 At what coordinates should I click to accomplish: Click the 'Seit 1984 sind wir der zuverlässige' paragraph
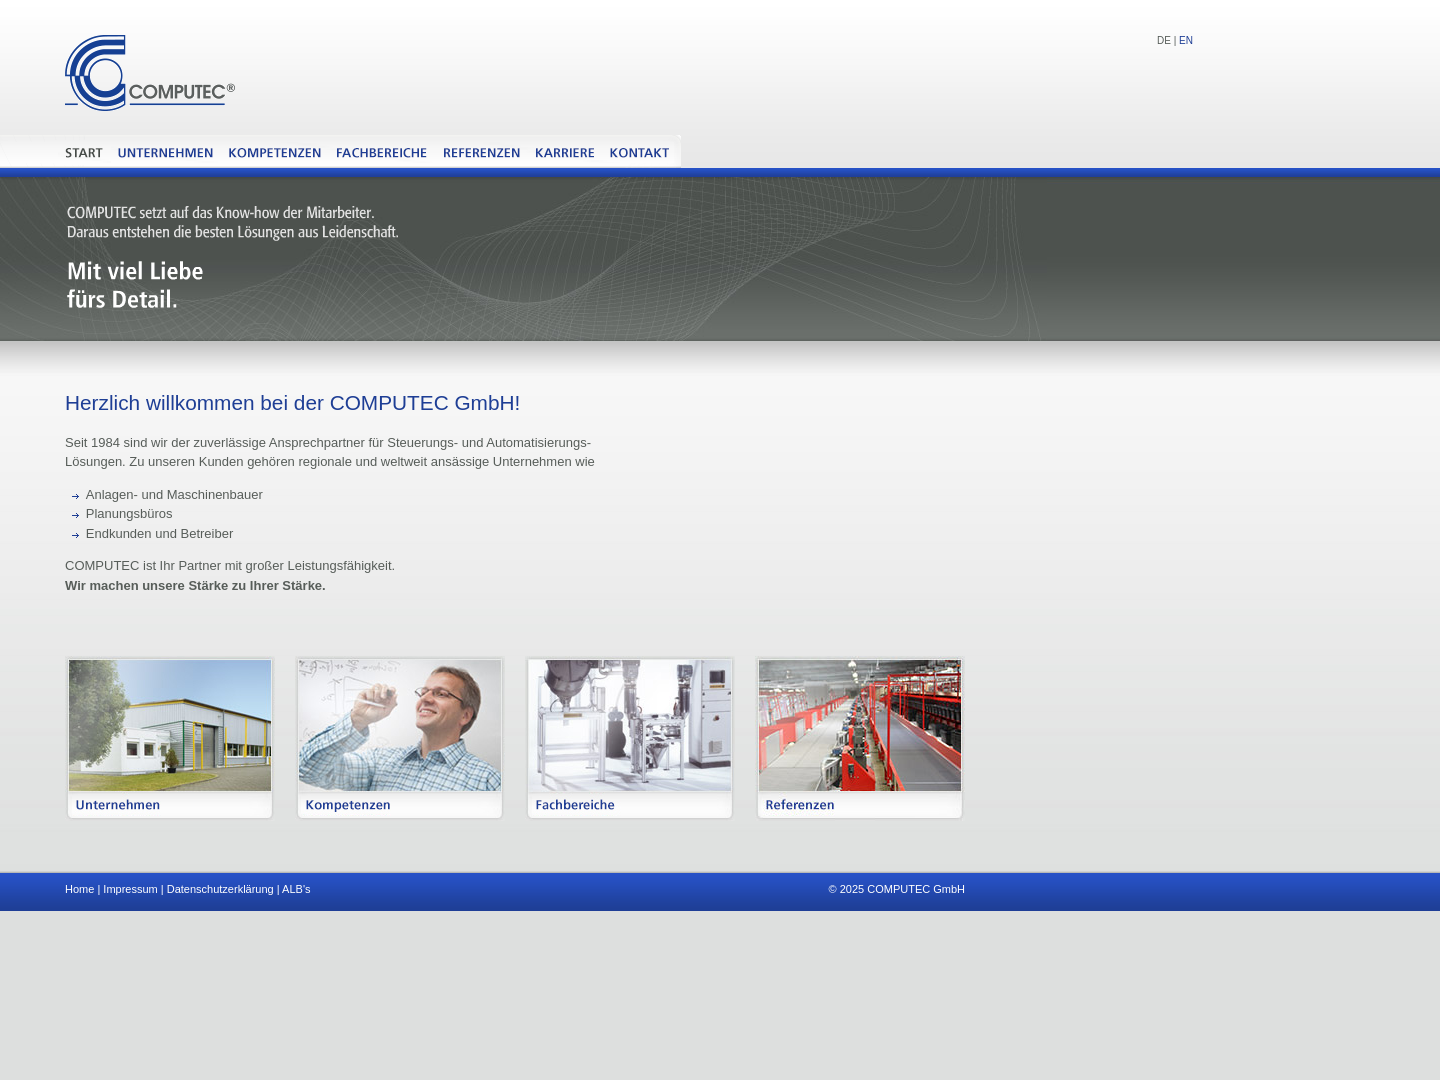tap(330, 452)
